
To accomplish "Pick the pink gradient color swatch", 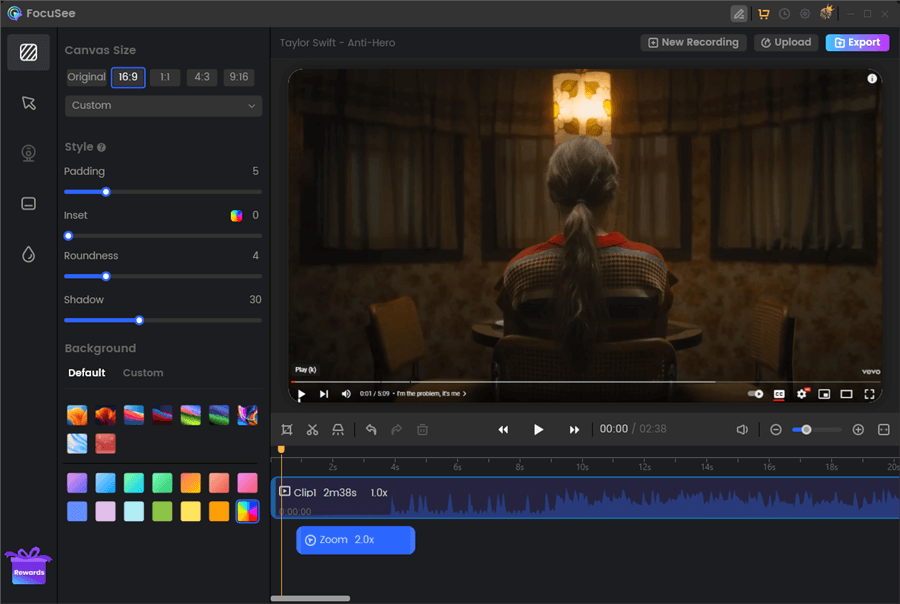I will point(247,483).
